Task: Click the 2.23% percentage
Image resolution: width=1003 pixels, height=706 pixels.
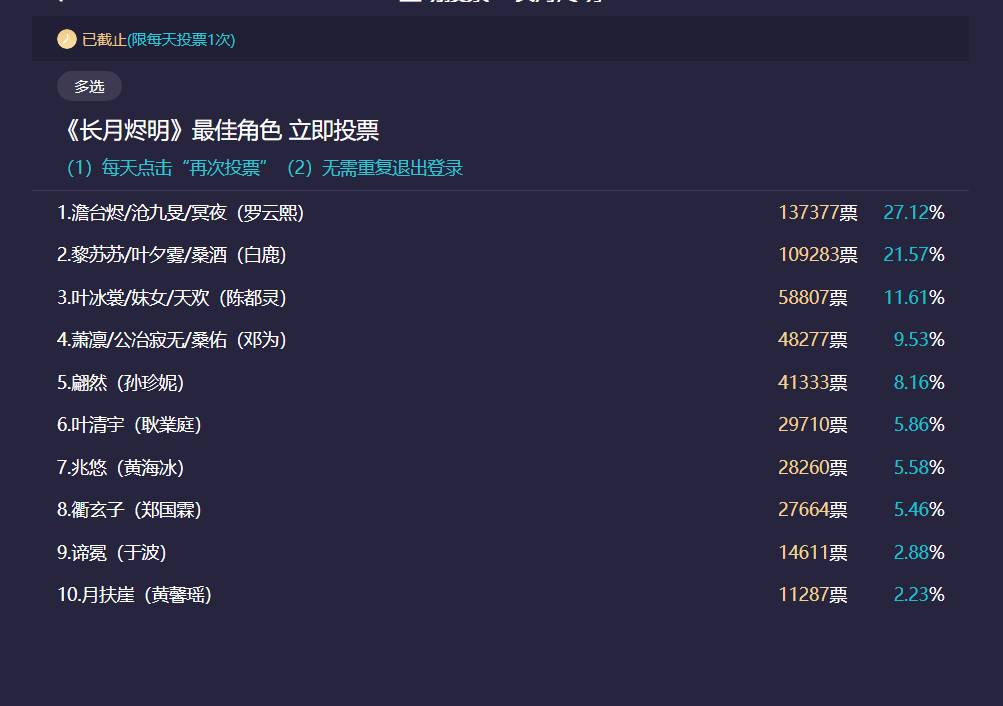Action: click(x=919, y=595)
